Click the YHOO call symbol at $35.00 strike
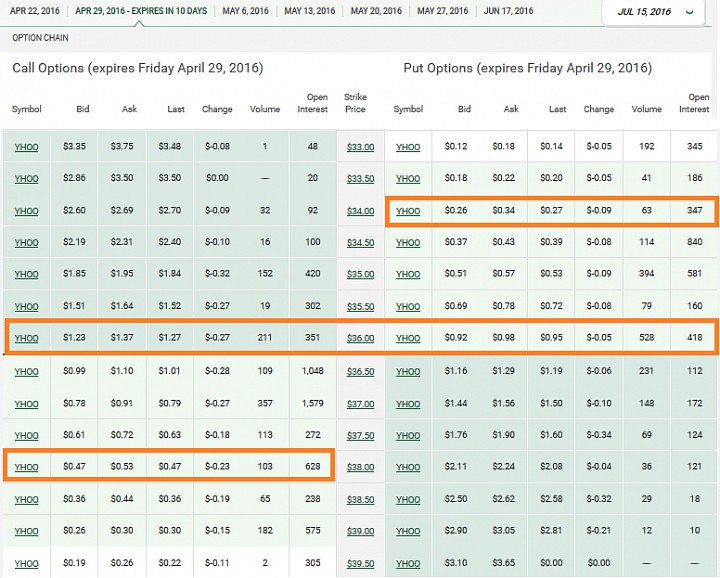 click(26, 275)
